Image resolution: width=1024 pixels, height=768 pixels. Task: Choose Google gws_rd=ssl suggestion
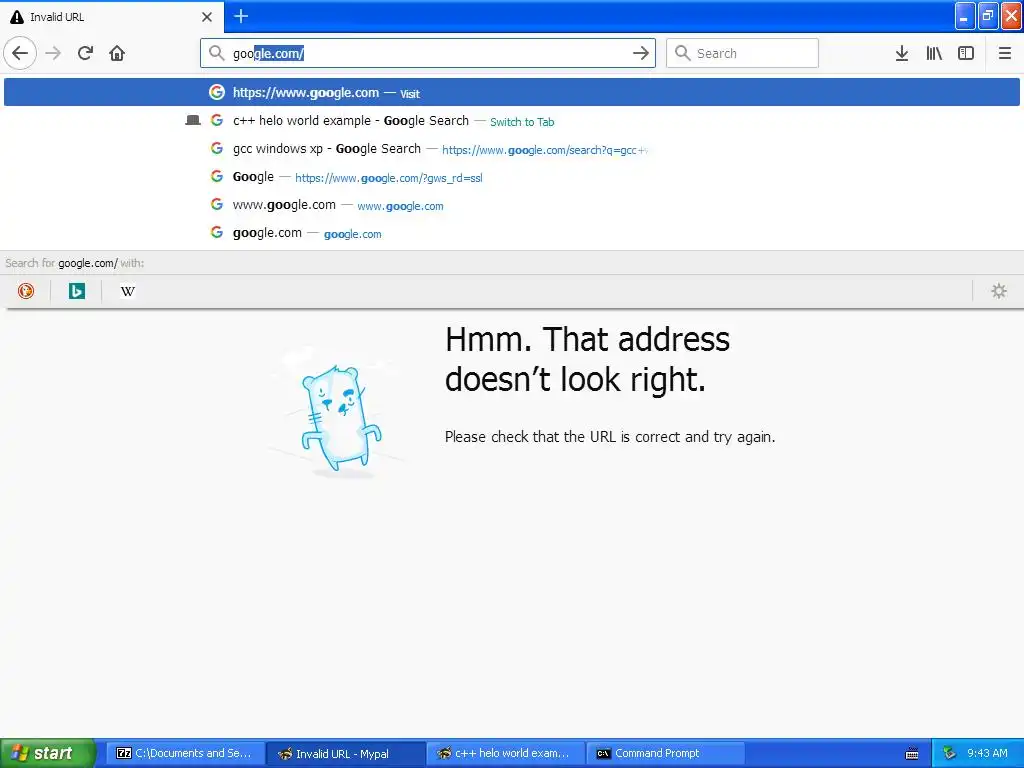[x=512, y=177]
